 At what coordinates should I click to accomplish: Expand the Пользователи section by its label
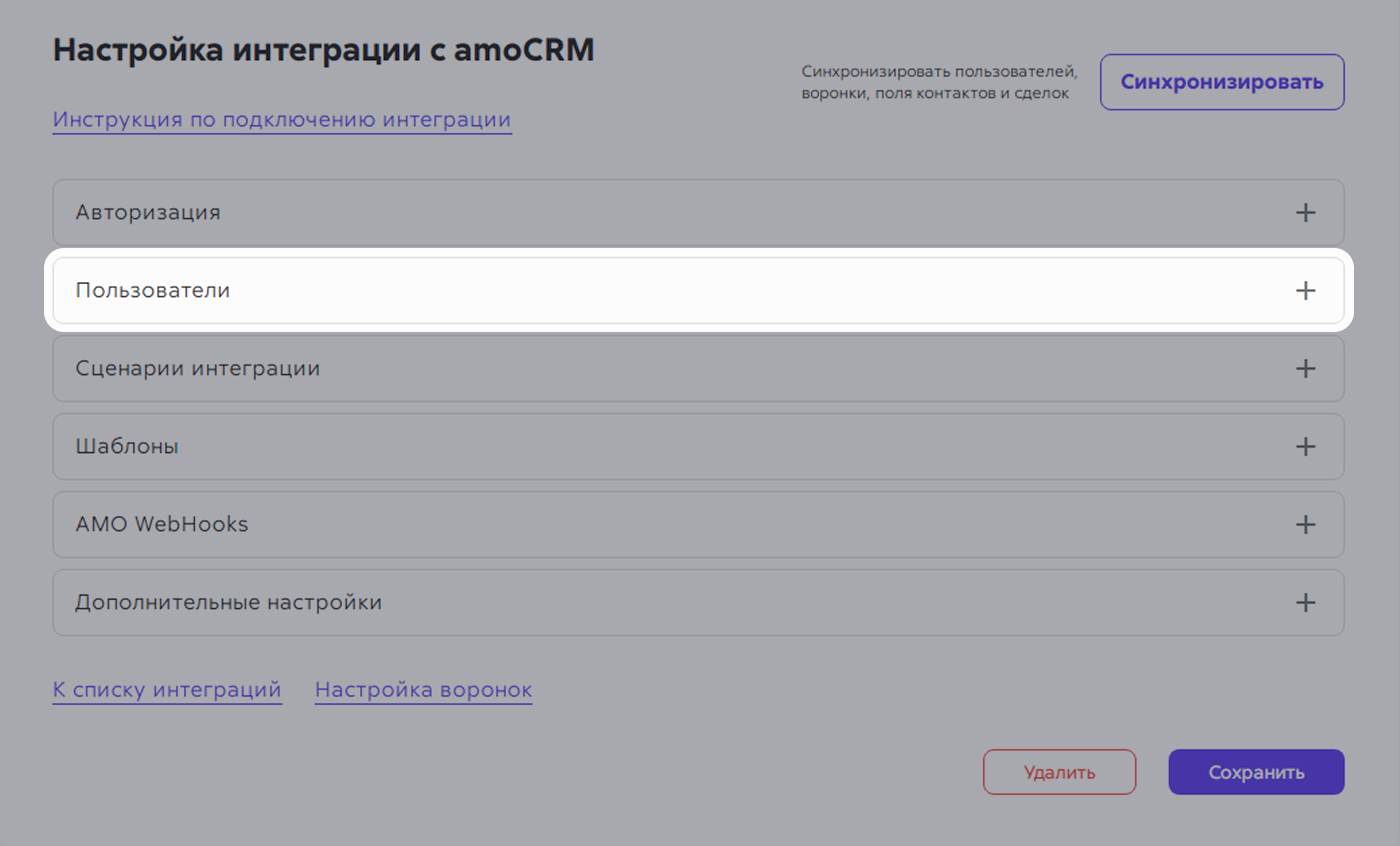153,291
